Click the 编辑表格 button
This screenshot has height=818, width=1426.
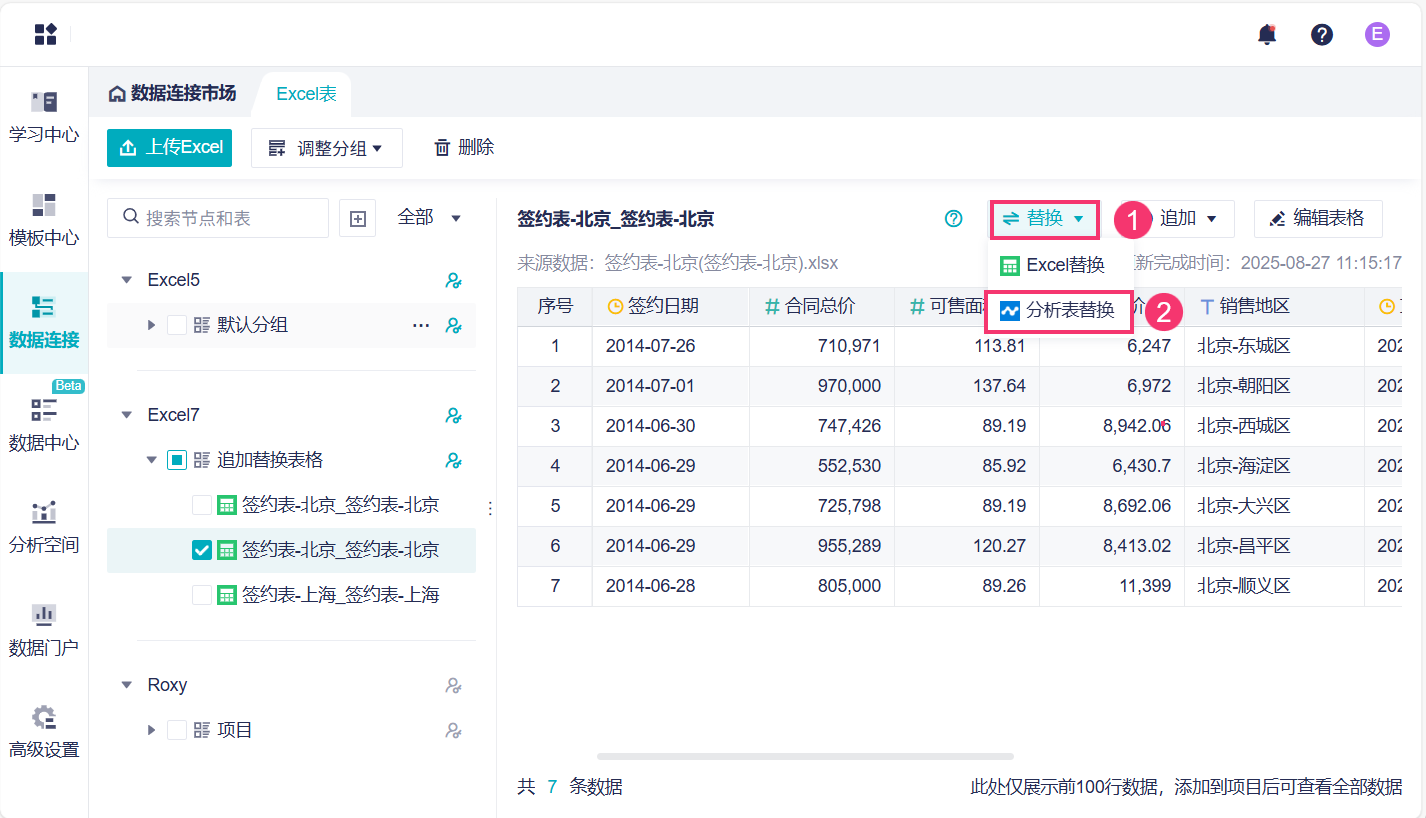pos(1317,218)
